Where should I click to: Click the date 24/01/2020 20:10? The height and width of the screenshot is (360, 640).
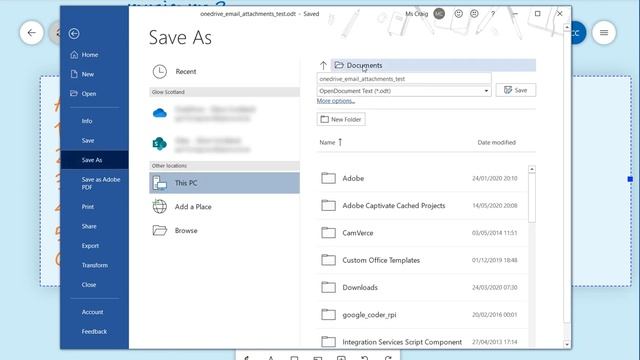[x=495, y=178]
